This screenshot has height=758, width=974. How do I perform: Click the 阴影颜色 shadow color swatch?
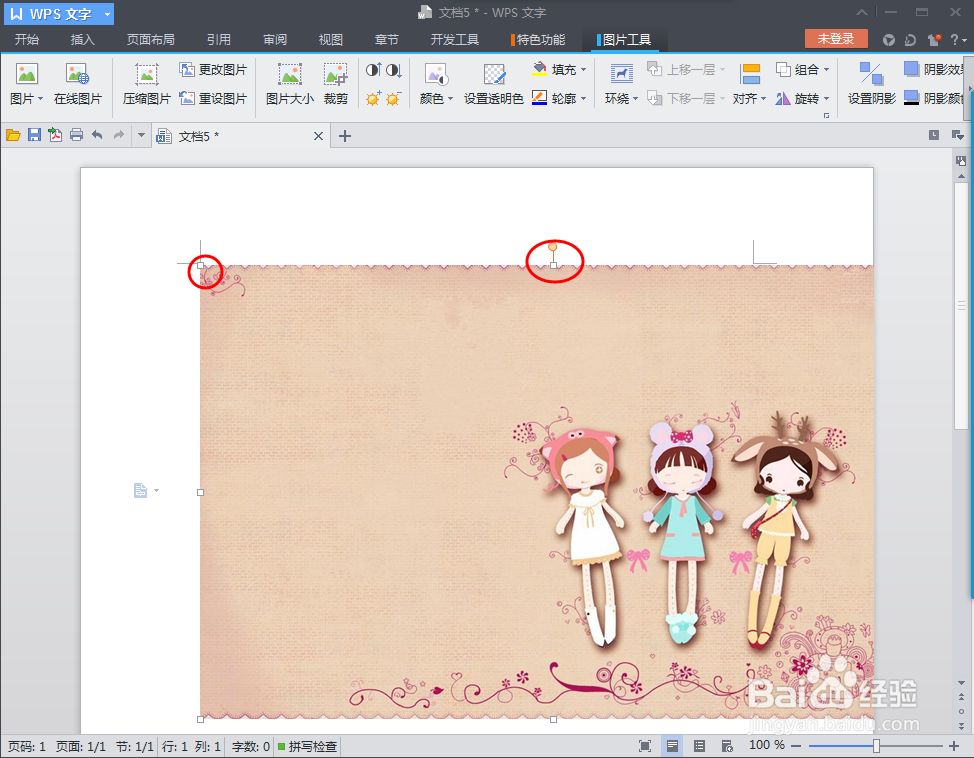(x=911, y=98)
